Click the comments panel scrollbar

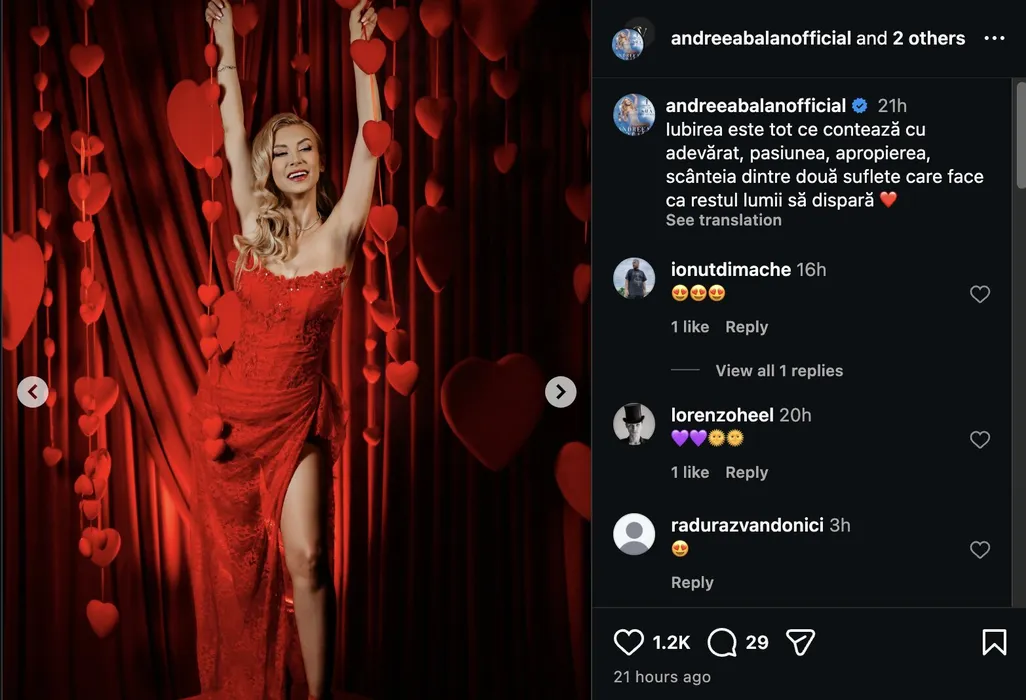tap(1019, 140)
